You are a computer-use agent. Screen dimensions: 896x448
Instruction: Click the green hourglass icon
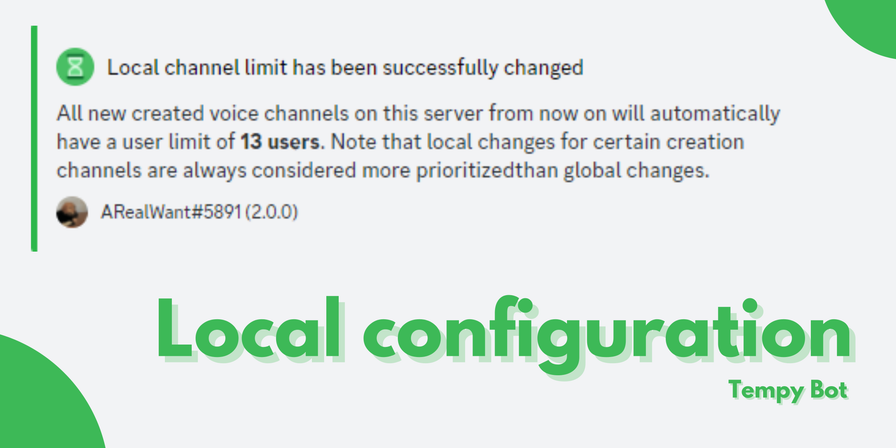75,67
